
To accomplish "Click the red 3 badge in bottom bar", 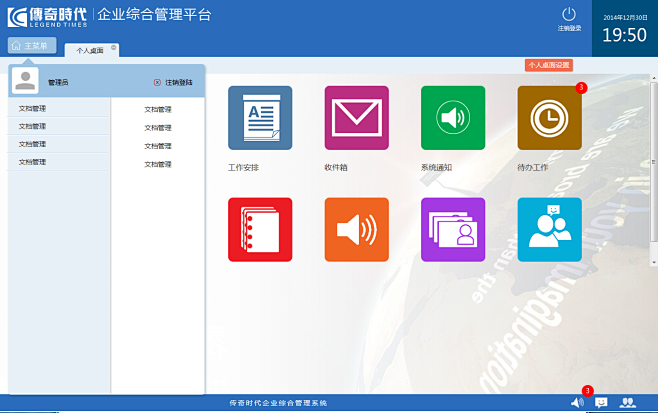I will pyautogui.click(x=588, y=391).
